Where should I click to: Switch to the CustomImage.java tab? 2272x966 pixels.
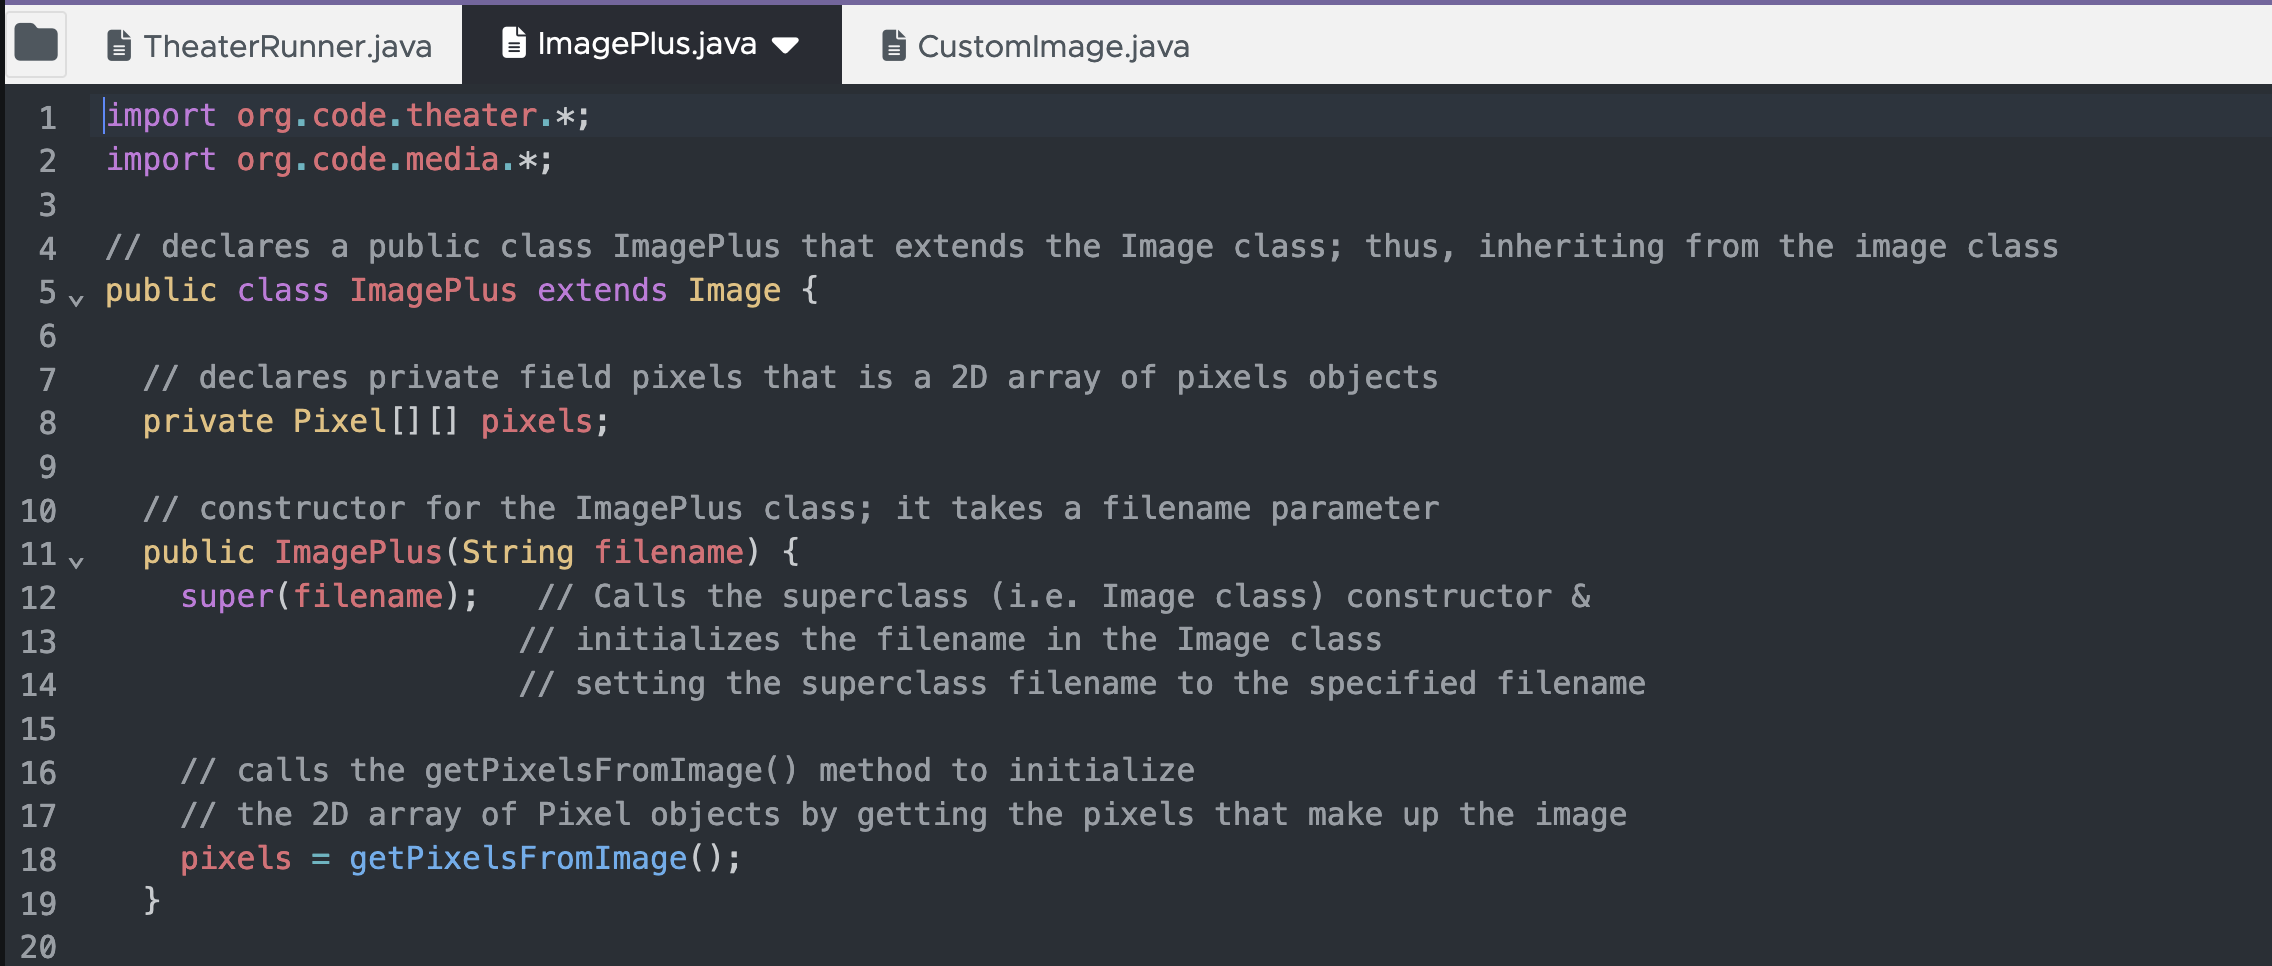click(x=1053, y=46)
